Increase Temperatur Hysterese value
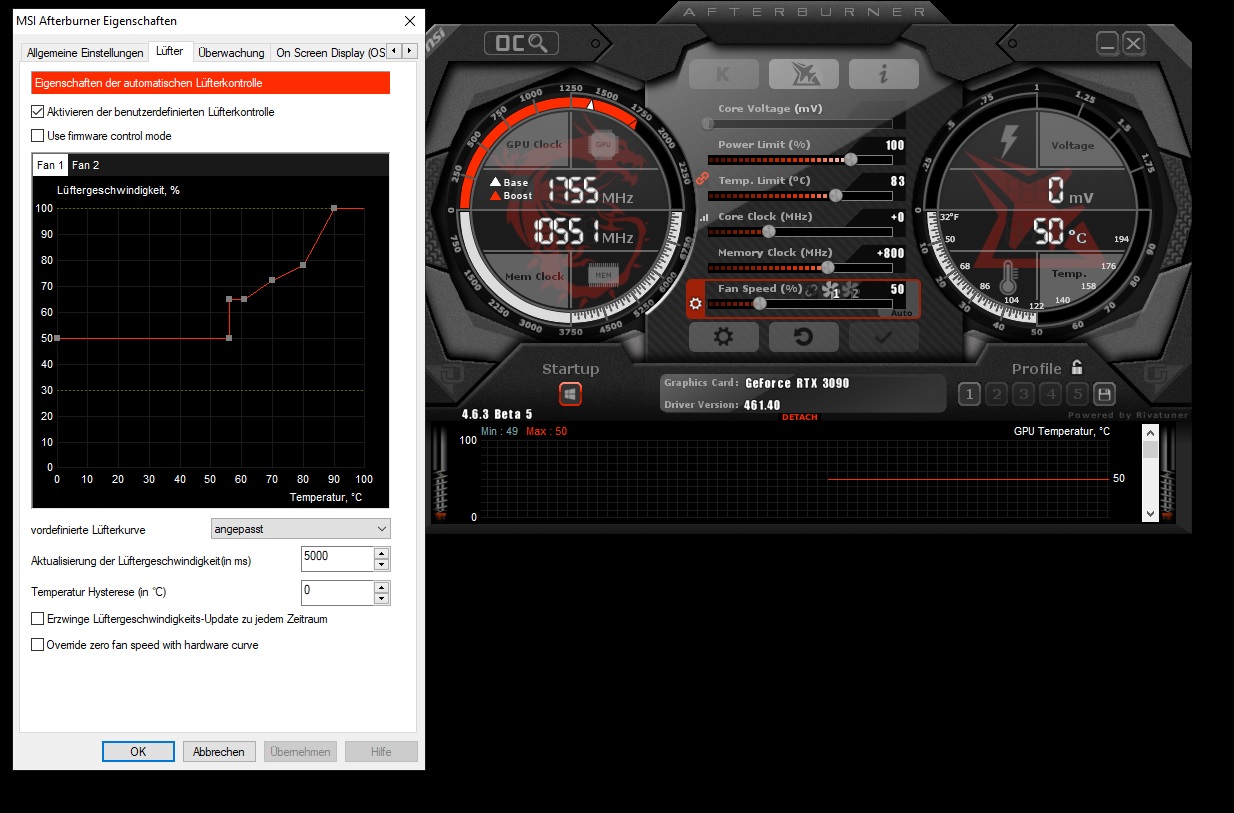Viewport: 1234px width, 813px height. pyautogui.click(x=381, y=587)
